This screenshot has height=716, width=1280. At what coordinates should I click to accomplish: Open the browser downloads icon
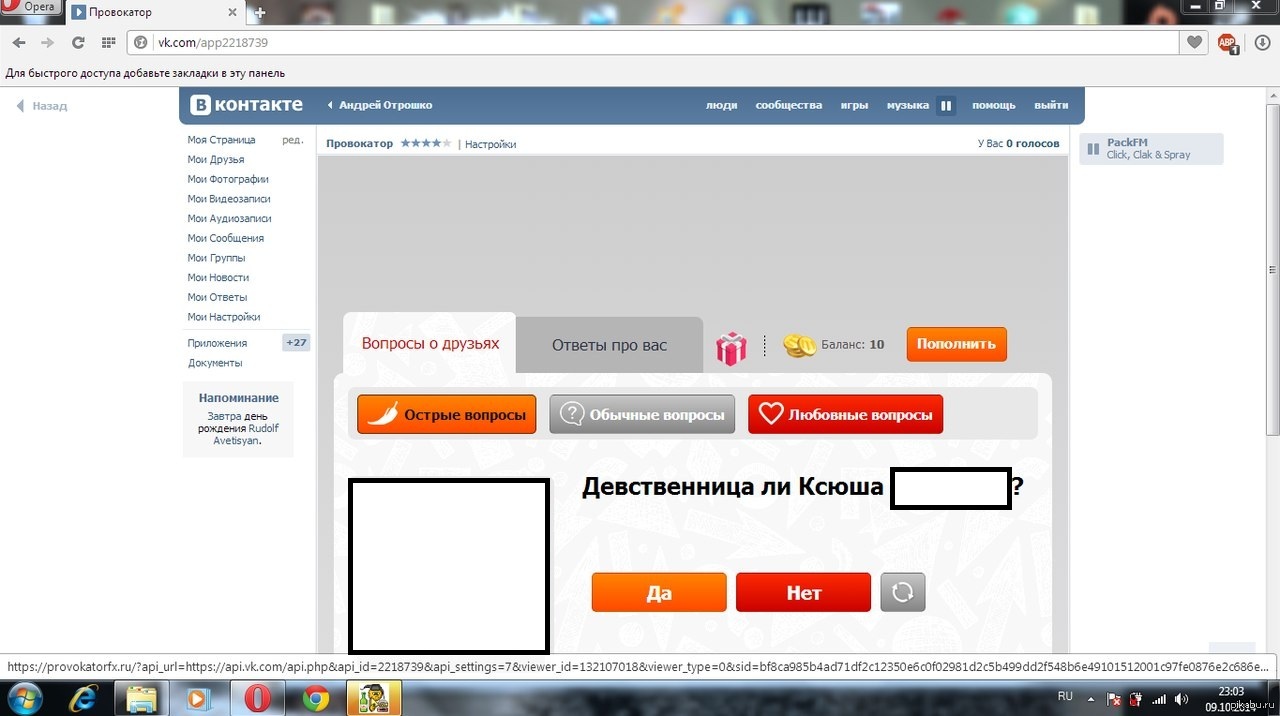[x=1262, y=43]
